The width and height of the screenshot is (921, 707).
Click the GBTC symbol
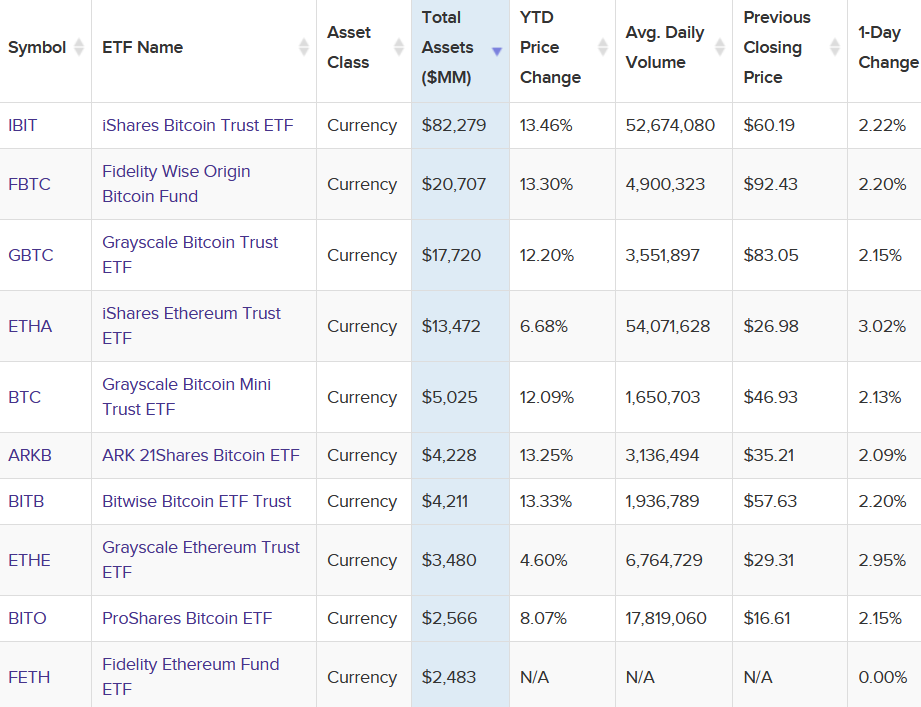coord(30,255)
